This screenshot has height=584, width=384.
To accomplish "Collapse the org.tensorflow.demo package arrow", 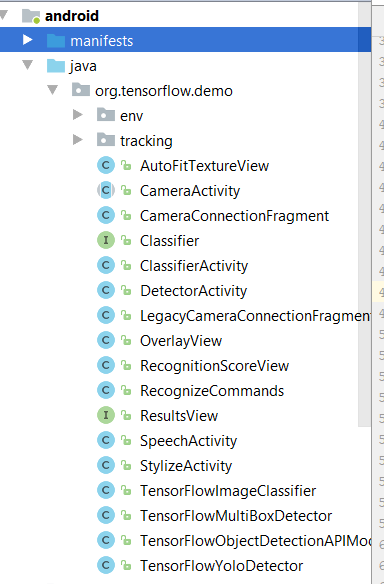I will [x=52, y=90].
